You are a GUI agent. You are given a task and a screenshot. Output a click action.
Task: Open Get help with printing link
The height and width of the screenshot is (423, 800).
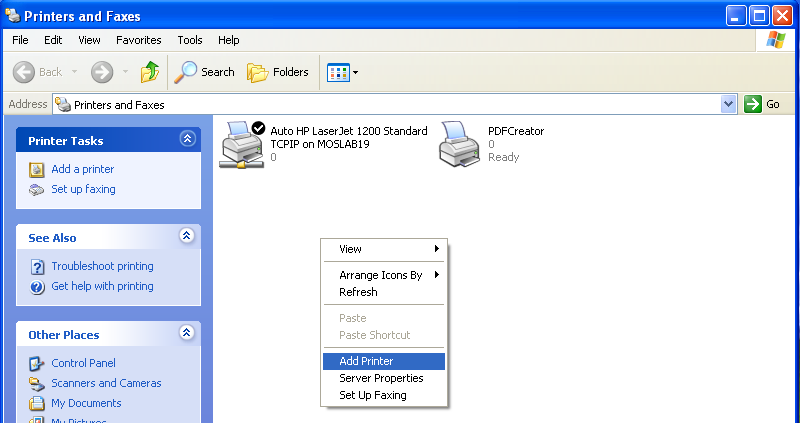tap(102, 286)
